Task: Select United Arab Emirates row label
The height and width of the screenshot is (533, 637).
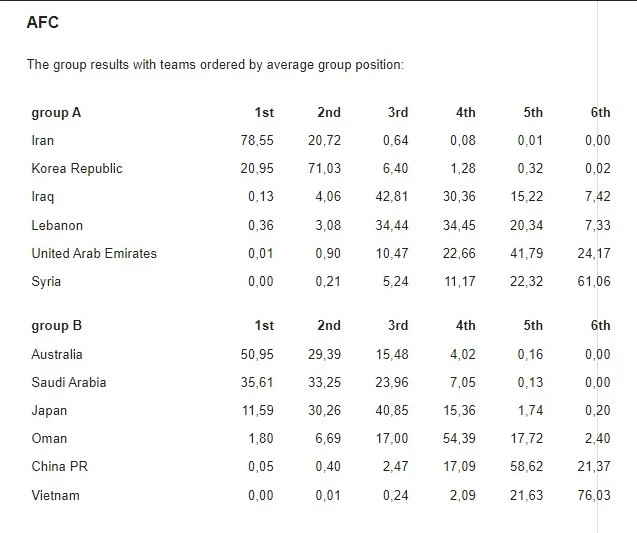Action: (x=94, y=253)
